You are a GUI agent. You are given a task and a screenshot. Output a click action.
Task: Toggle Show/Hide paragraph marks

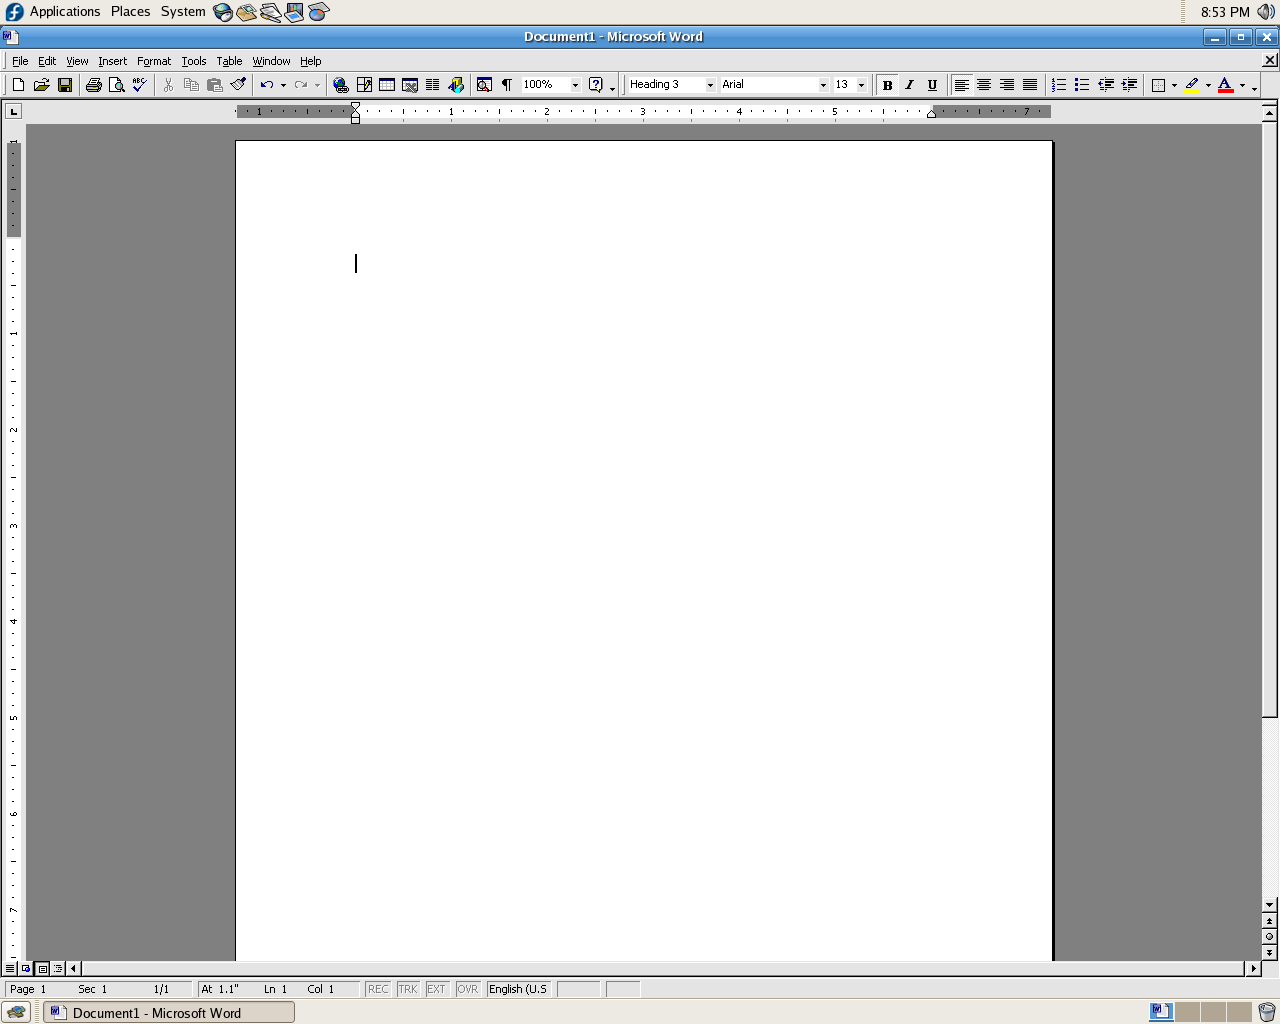[x=507, y=85]
